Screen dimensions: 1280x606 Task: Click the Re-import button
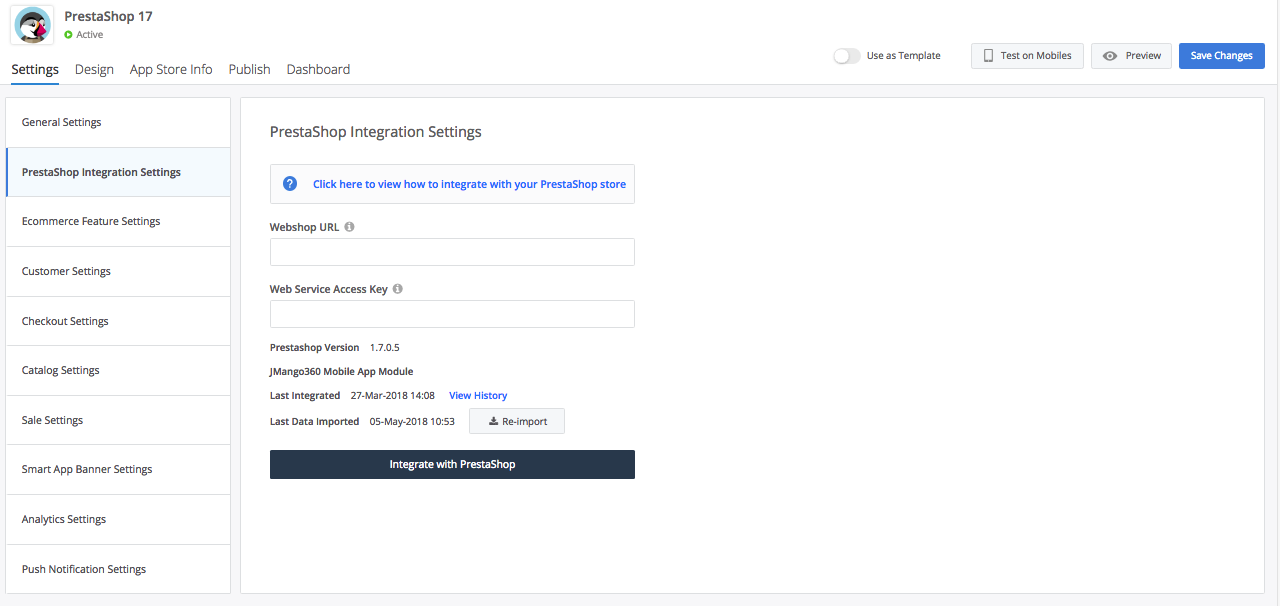pos(517,421)
